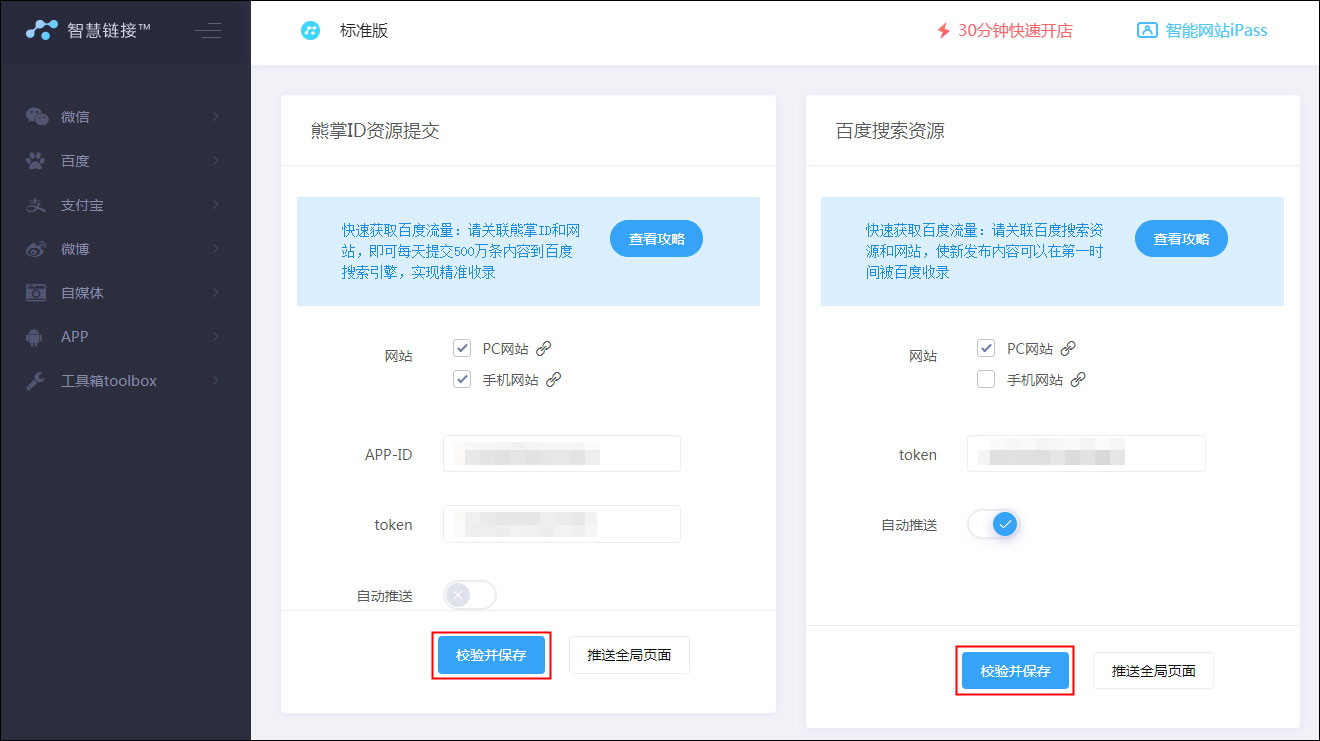This screenshot has width=1320, height=741.
Task: Expand the 微信 menu chevron
Action: click(x=216, y=117)
